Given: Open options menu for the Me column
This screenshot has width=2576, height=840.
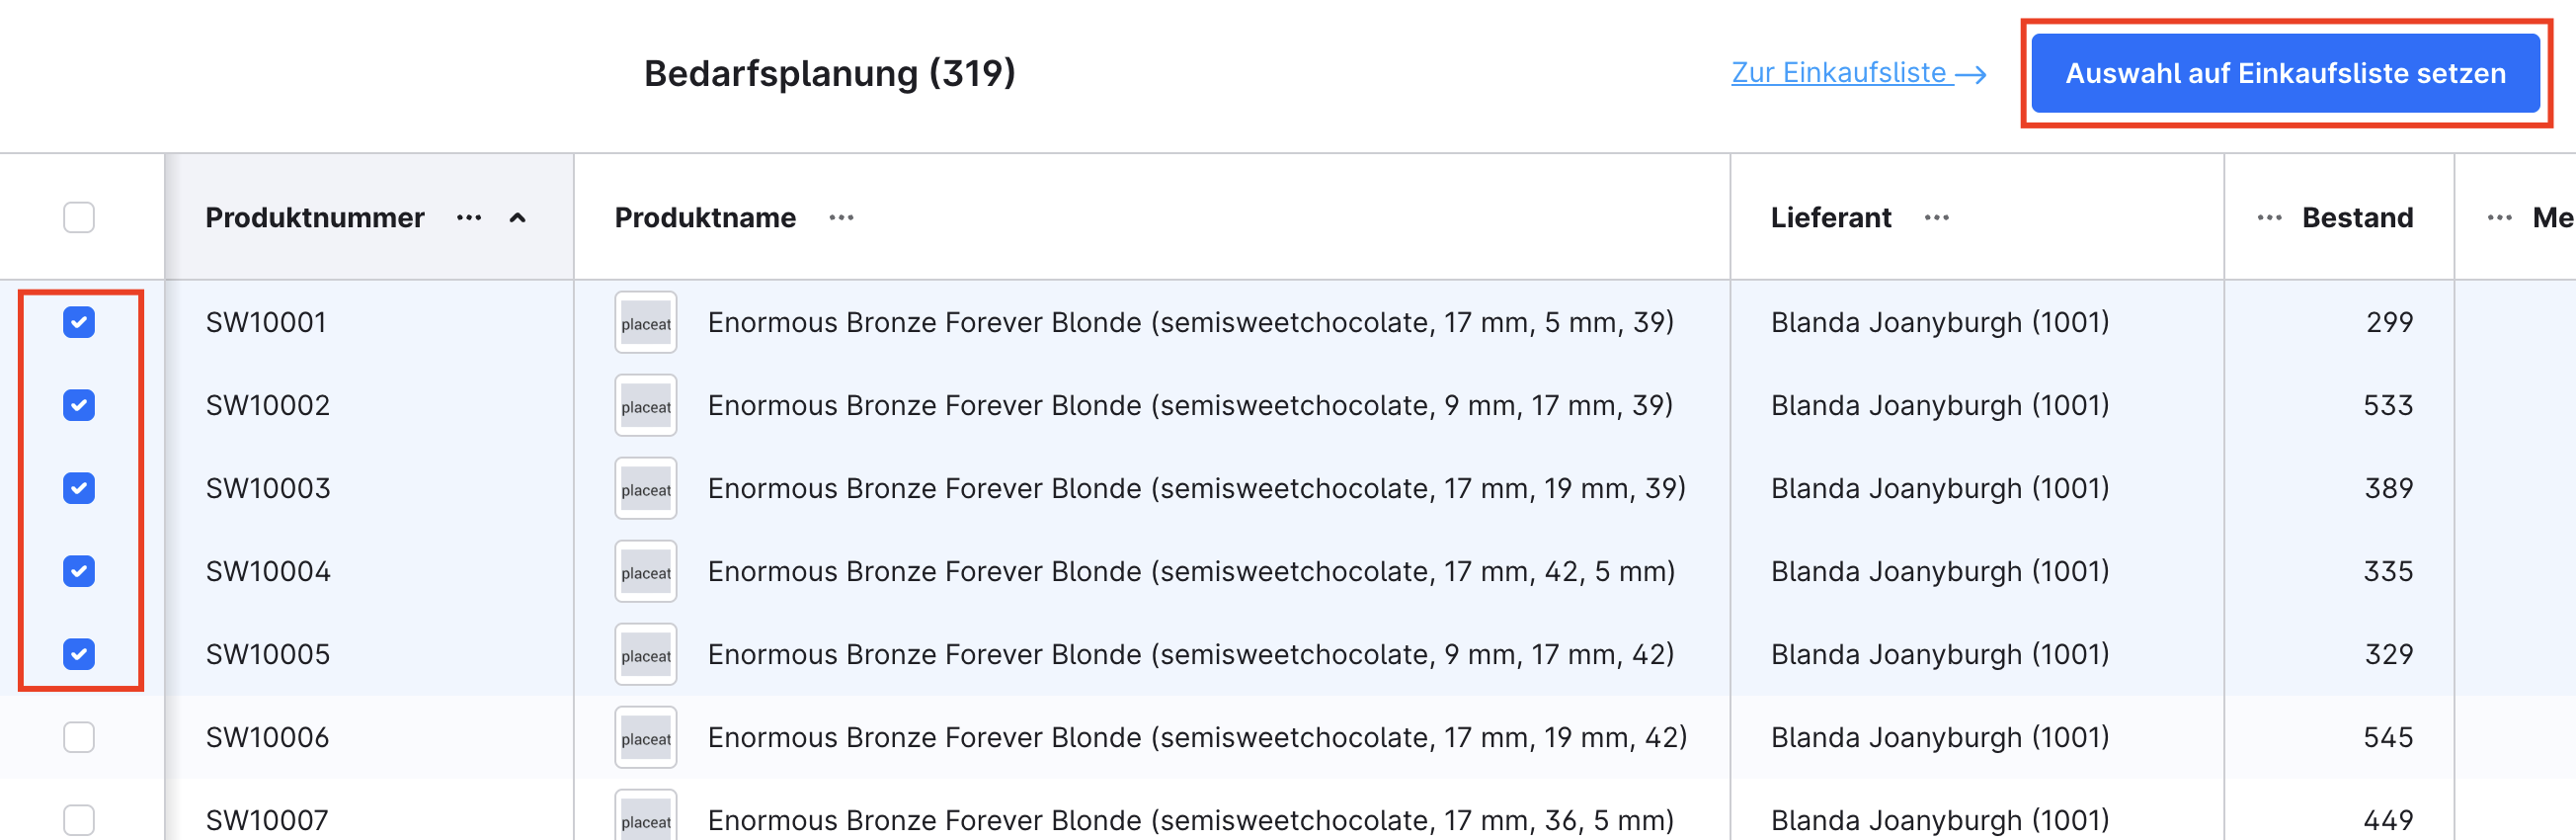Looking at the screenshot, I should tap(2499, 218).
